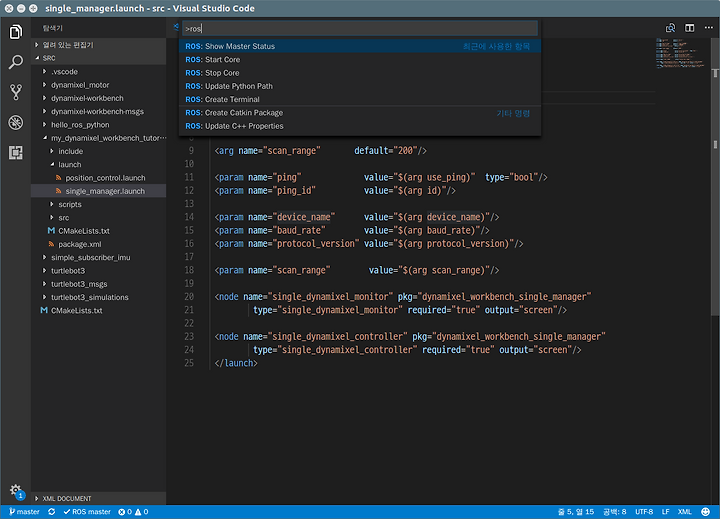Collapse the SRC workspace section
This screenshot has width=720, height=519.
[x=98, y=58]
